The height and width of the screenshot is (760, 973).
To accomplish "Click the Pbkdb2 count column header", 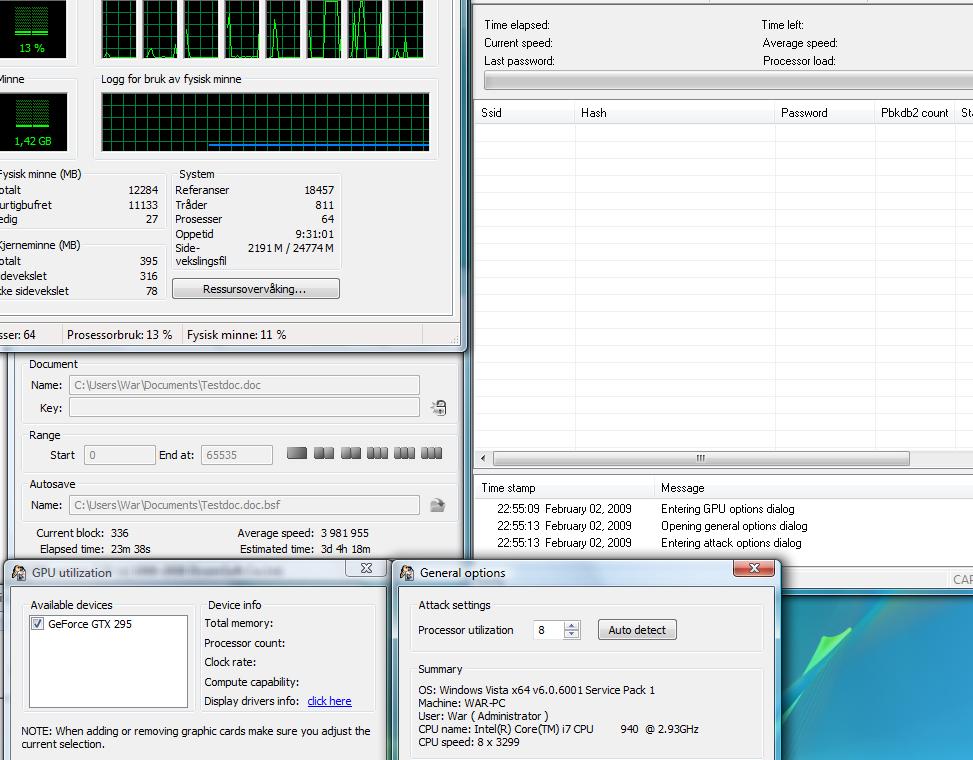I will pyautogui.click(x=915, y=113).
